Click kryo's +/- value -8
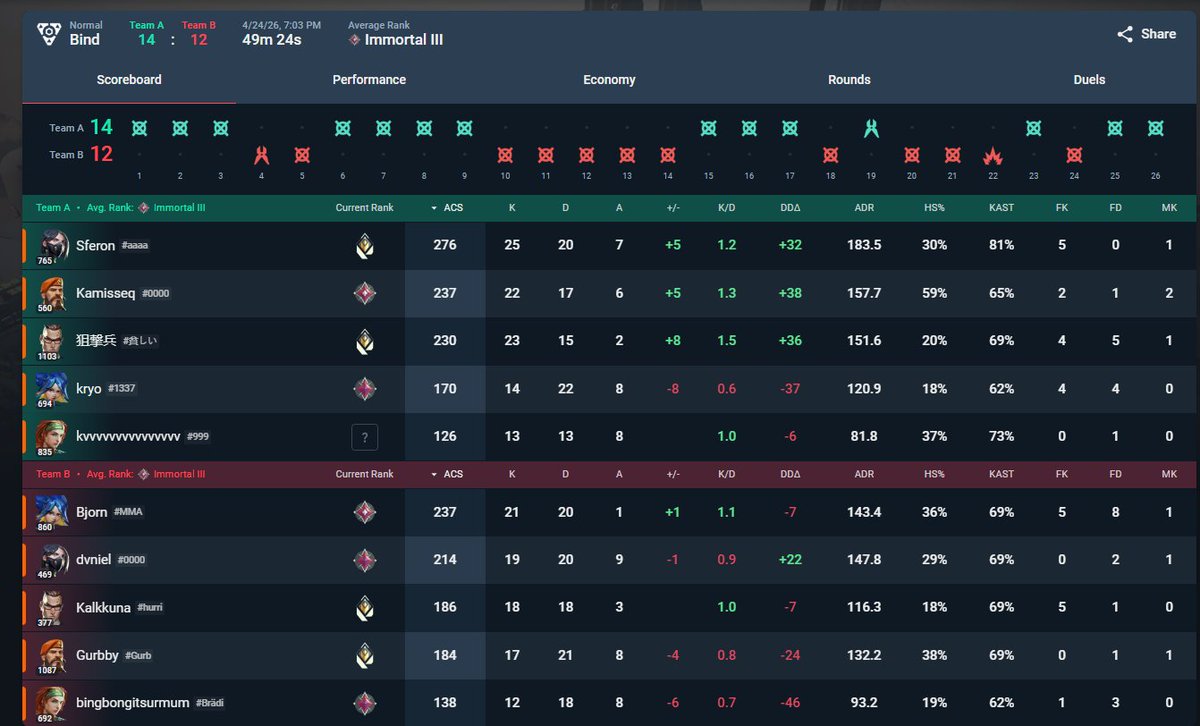Screen dimensions: 1200x726 (x=672, y=389)
